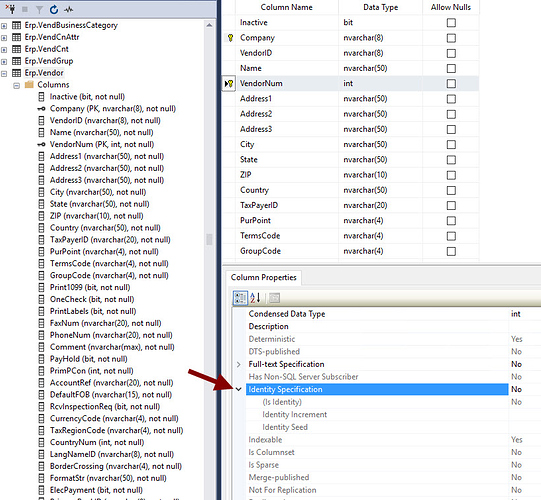Check Allow Nulls for the GroupCode column
The image size is (541, 500).
pyautogui.click(x=451, y=251)
